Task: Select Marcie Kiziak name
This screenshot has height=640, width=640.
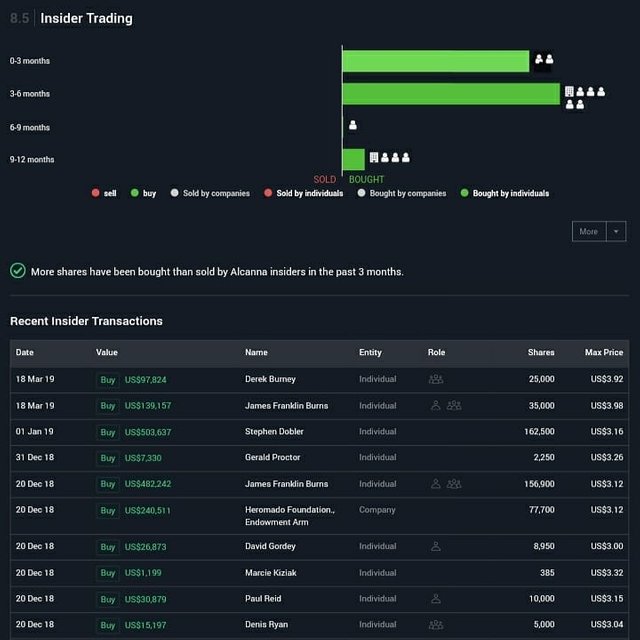Action: 271,573
